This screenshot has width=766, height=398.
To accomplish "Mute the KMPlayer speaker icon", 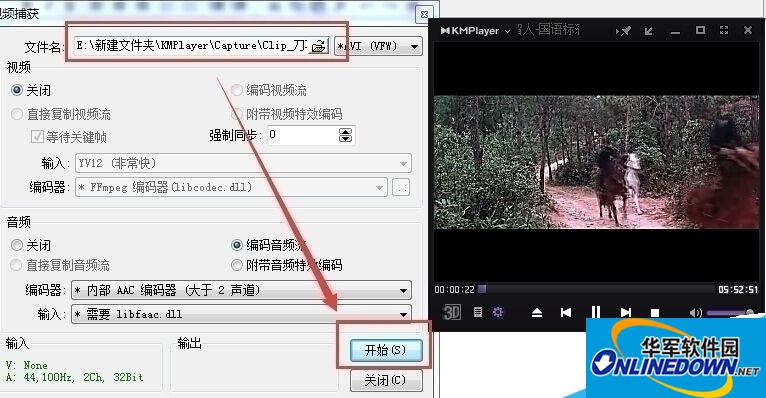I will pos(696,313).
